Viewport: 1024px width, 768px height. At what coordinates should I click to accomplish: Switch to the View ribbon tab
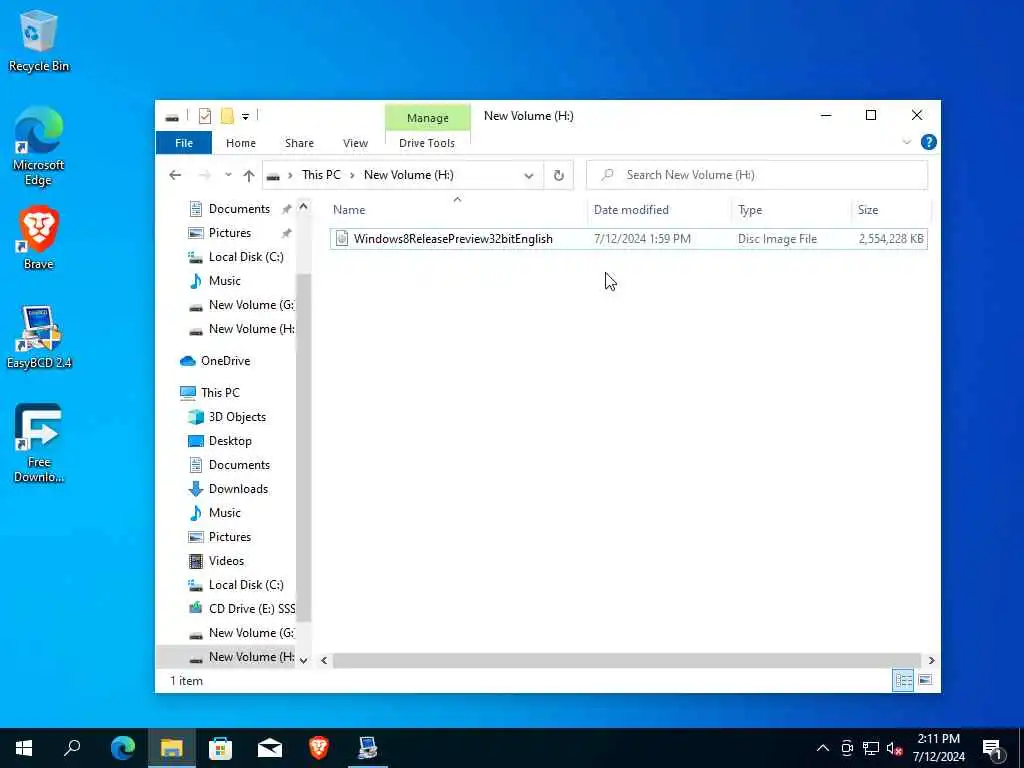point(355,143)
